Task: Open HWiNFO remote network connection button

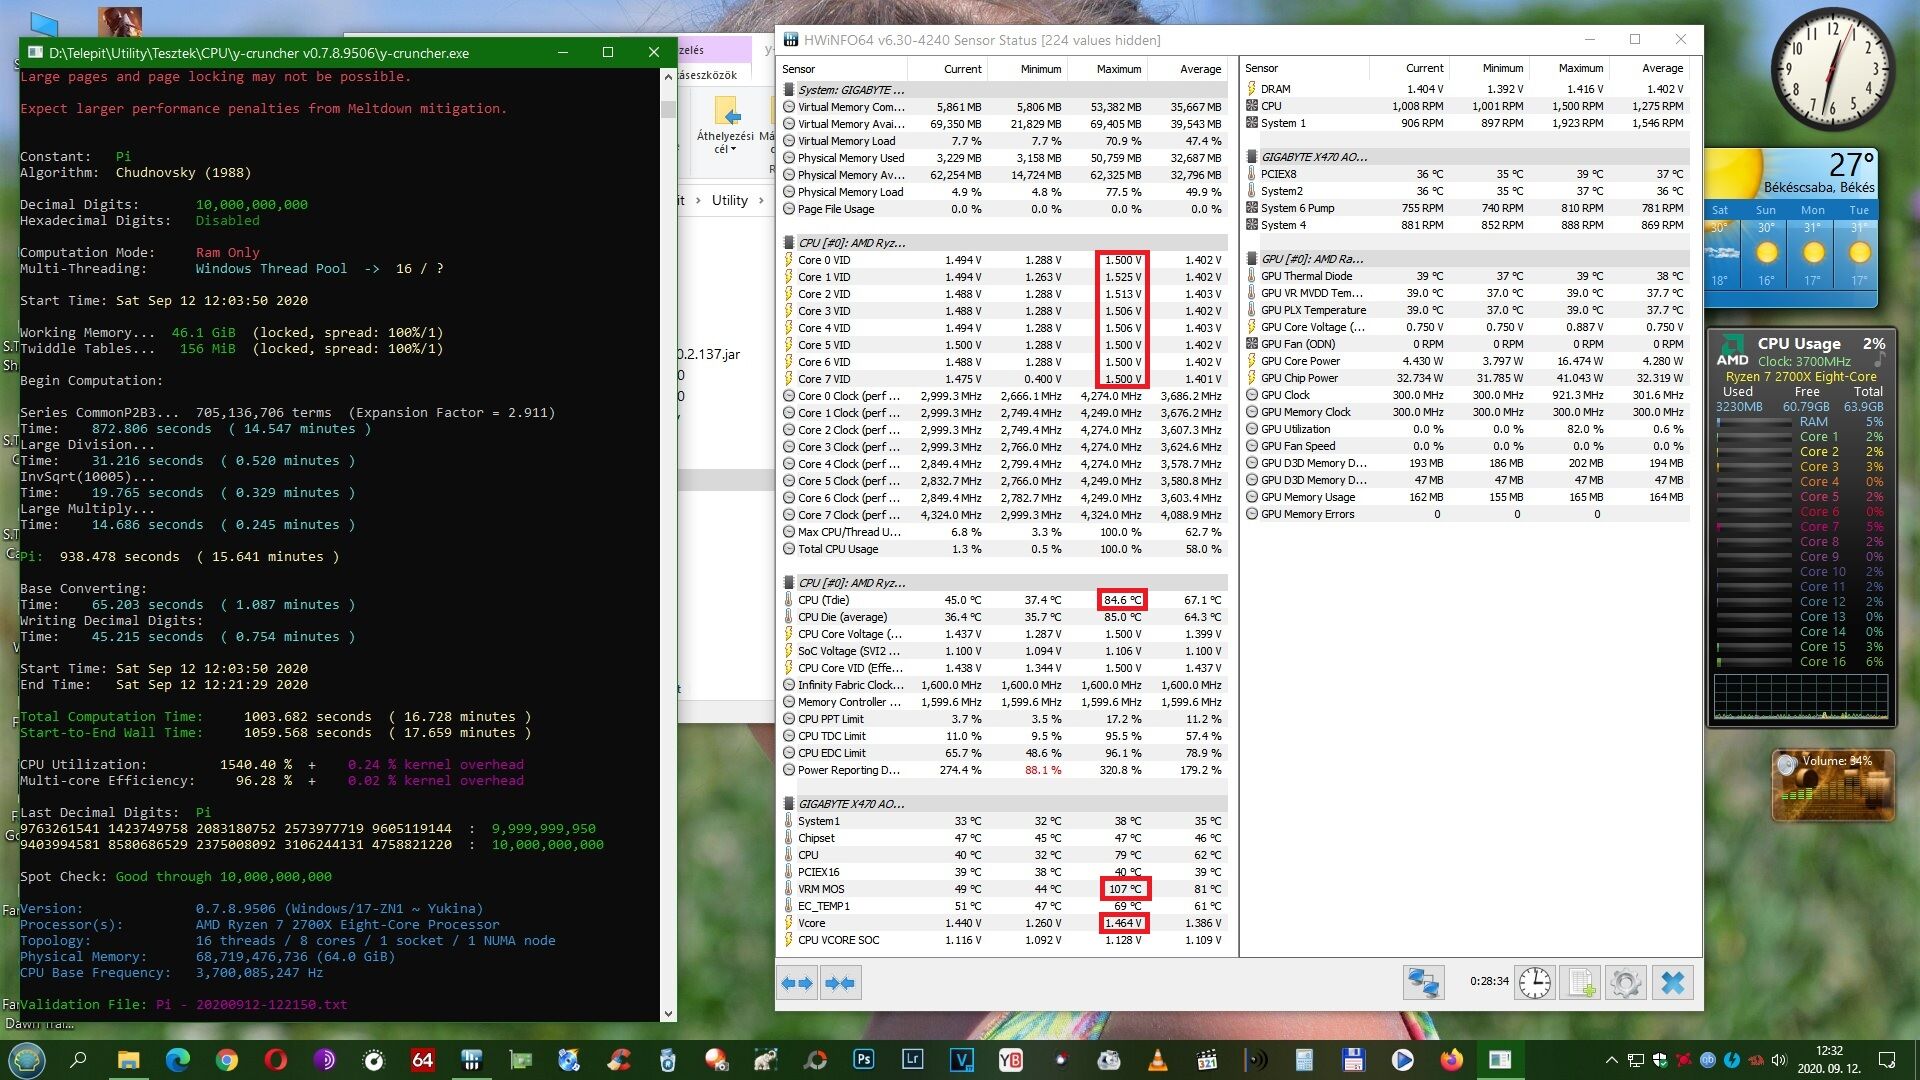Action: click(x=1423, y=983)
